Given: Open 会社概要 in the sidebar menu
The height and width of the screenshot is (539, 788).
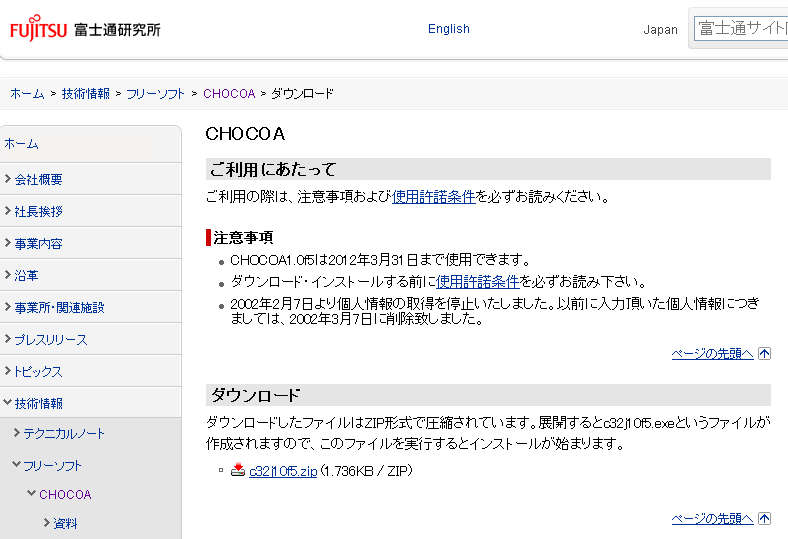Looking at the screenshot, I should tap(38, 180).
